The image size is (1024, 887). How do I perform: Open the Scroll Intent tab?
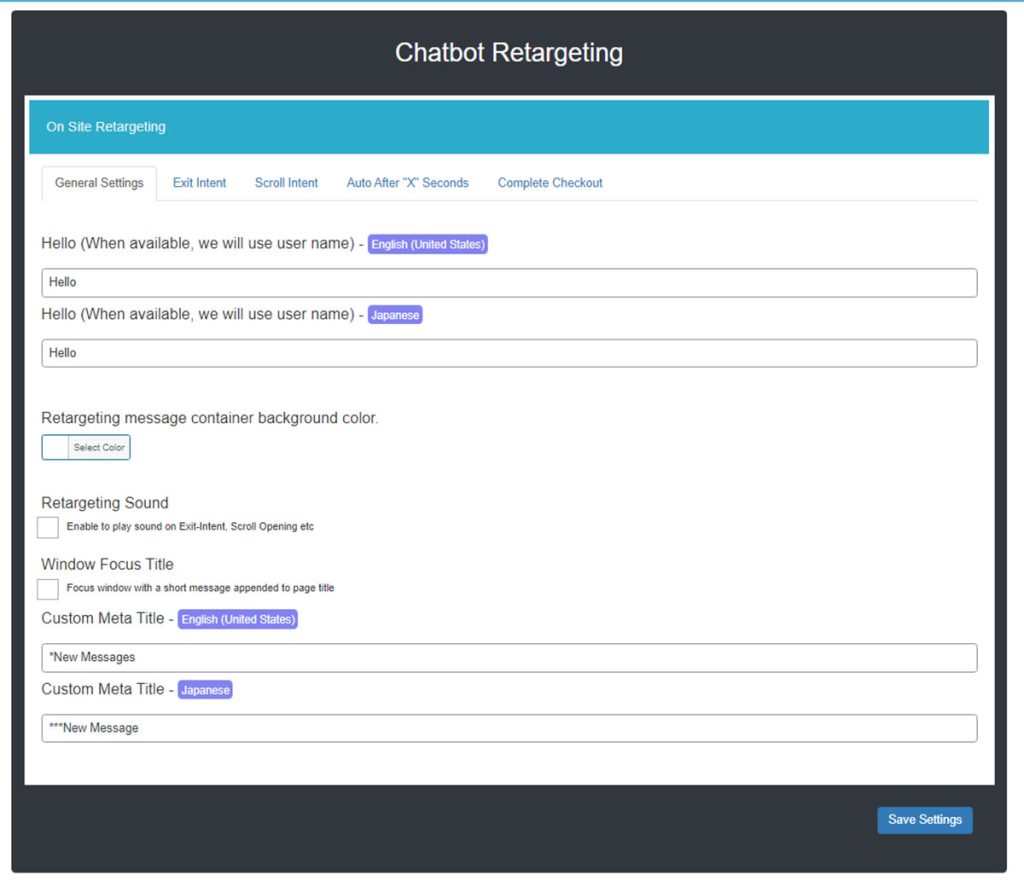click(286, 183)
